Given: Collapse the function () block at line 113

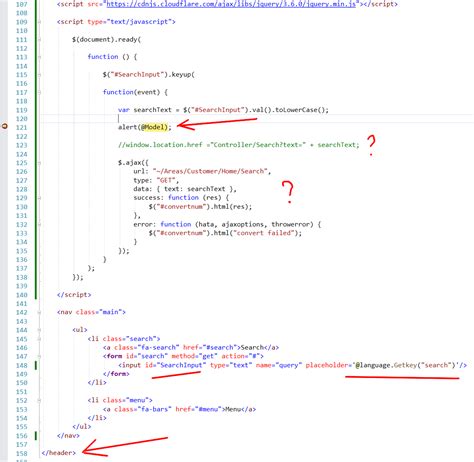Looking at the screenshot, I should point(39,57).
